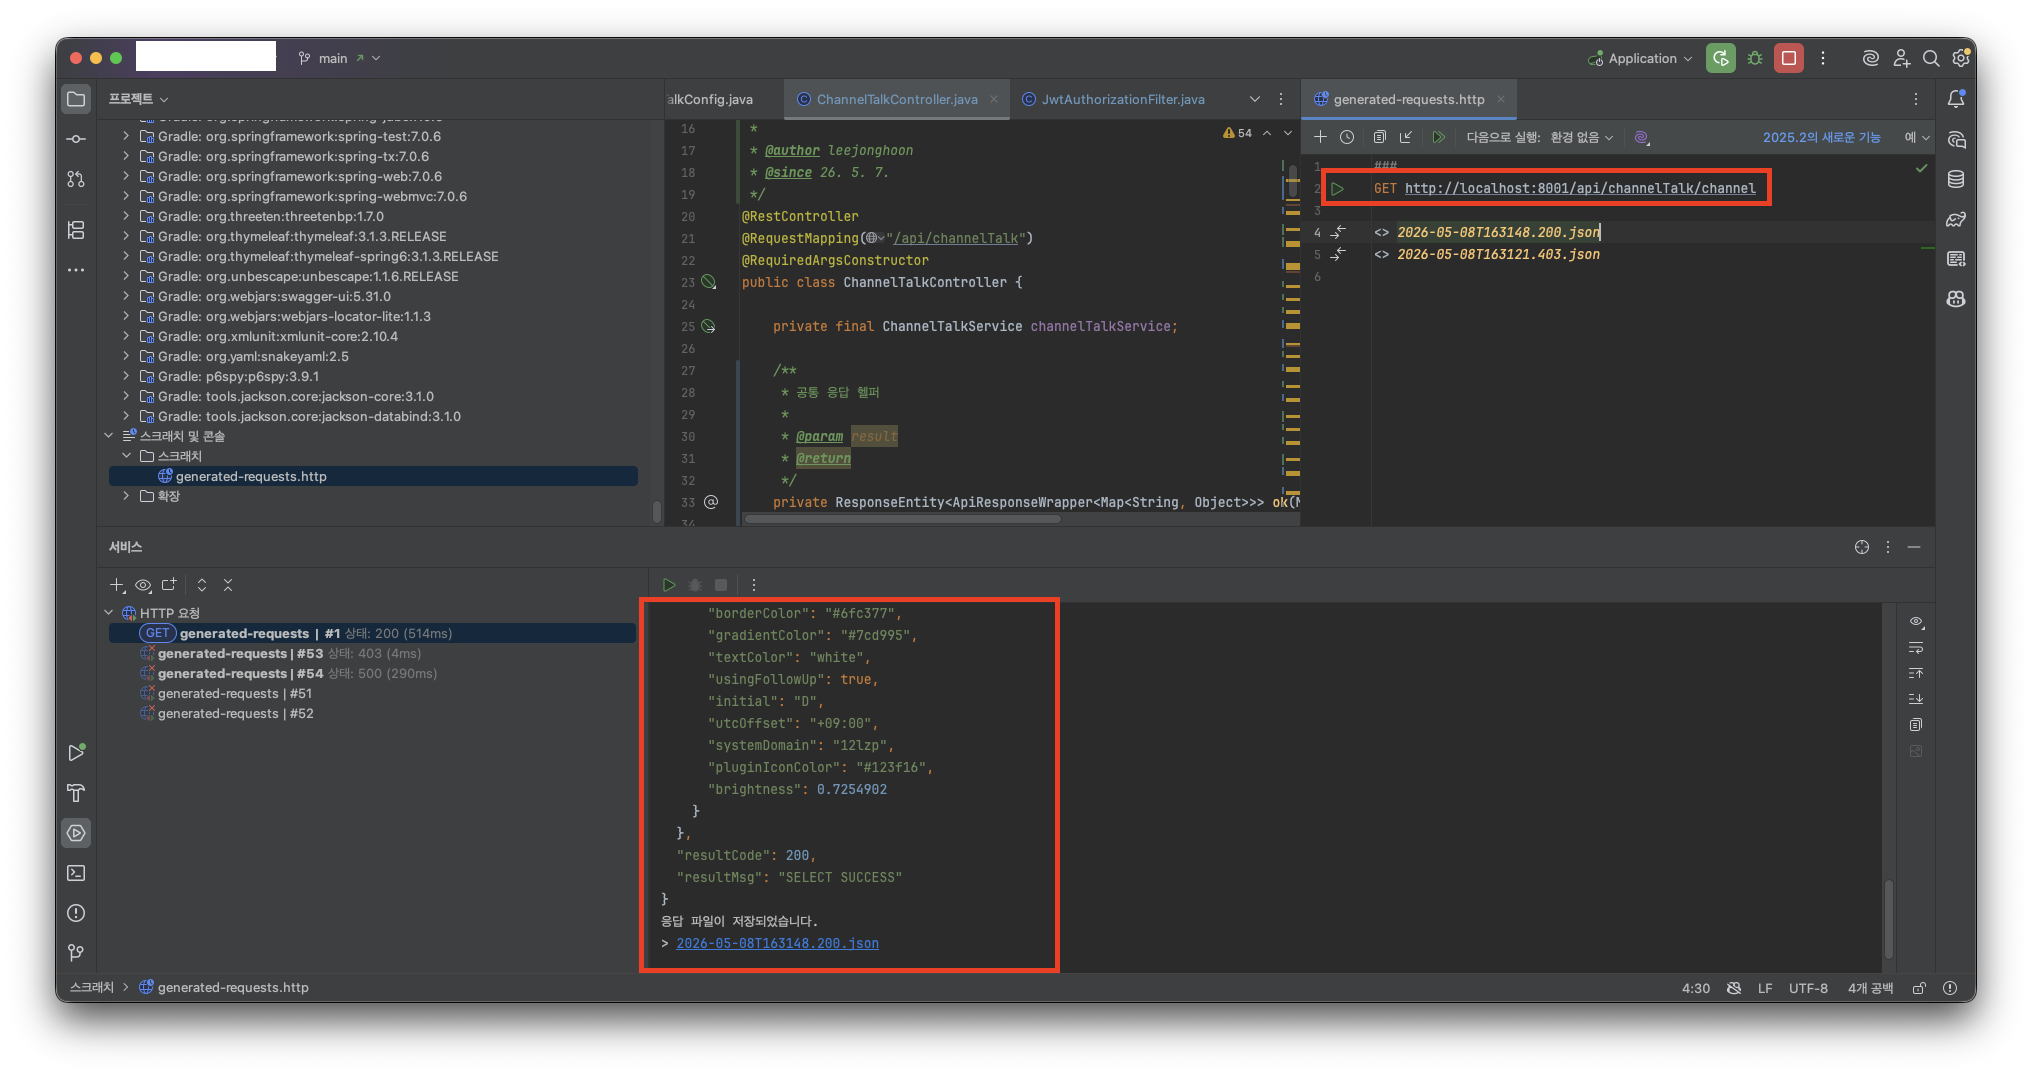Screen dimensions: 2032x1076
Task: Expand all services in the Services tree
Action: pos(202,585)
